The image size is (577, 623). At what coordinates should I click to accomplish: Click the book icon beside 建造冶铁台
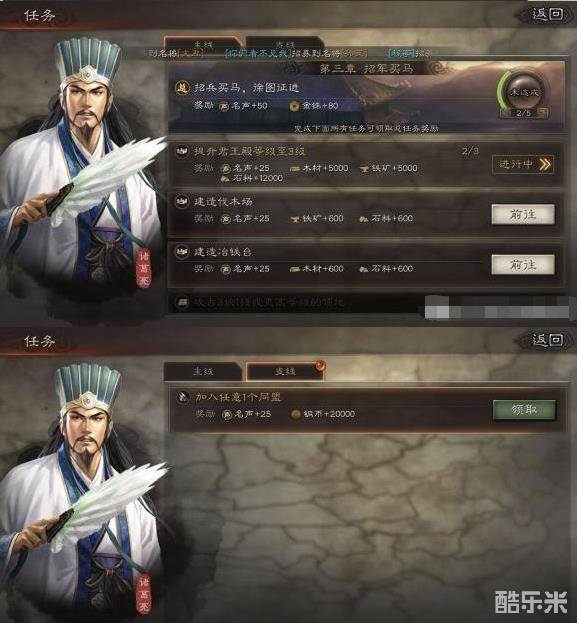pyautogui.click(x=182, y=252)
